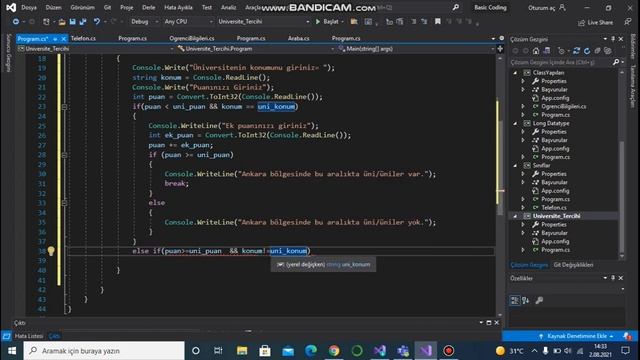Expand OgrenciBilgileri.cs in Çözüm Gezgini
The image size is (640, 360).
(x=523, y=107)
